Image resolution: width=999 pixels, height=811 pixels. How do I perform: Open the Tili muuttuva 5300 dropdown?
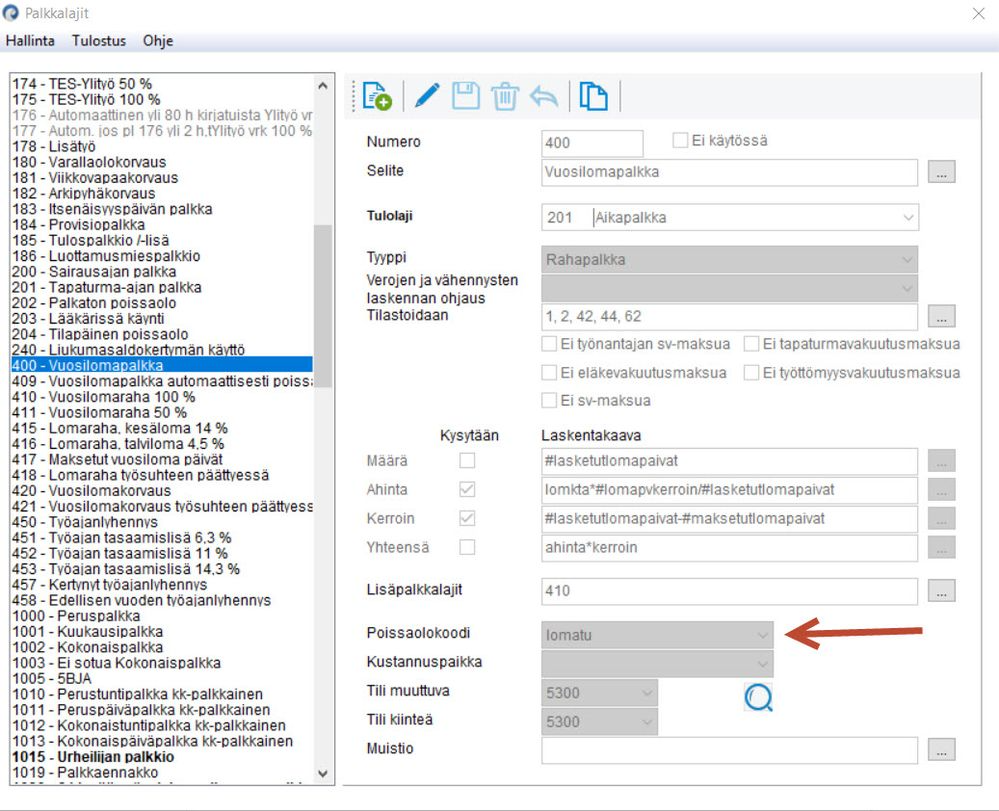tap(600, 693)
